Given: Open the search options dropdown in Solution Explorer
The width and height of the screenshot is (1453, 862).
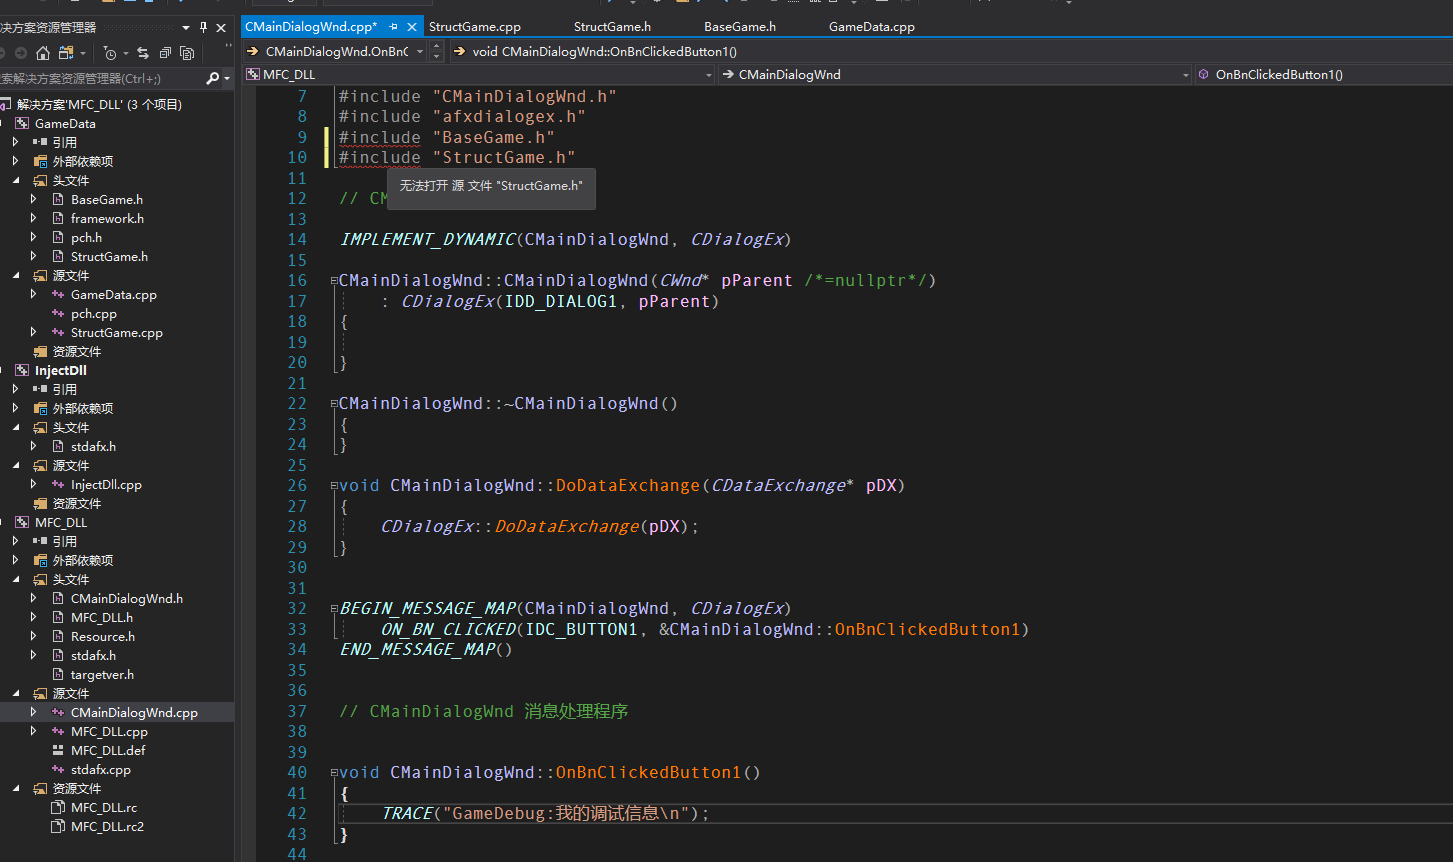Looking at the screenshot, I should (x=226, y=78).
